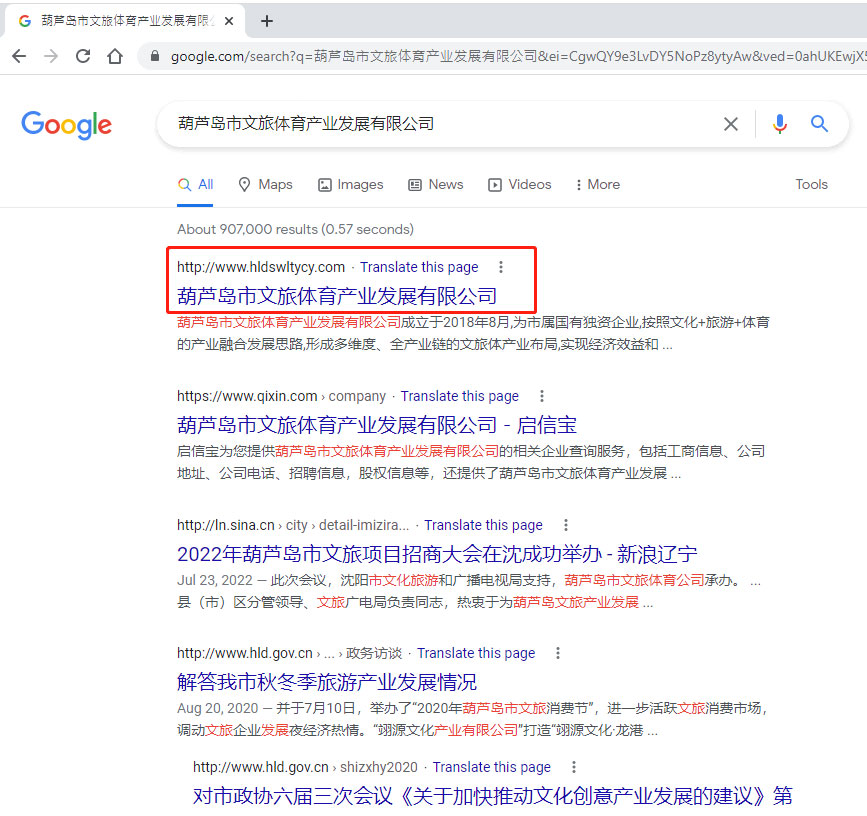Click the back navigation arrow
Viewport: 867px width, 816px height.
(19, 57)
